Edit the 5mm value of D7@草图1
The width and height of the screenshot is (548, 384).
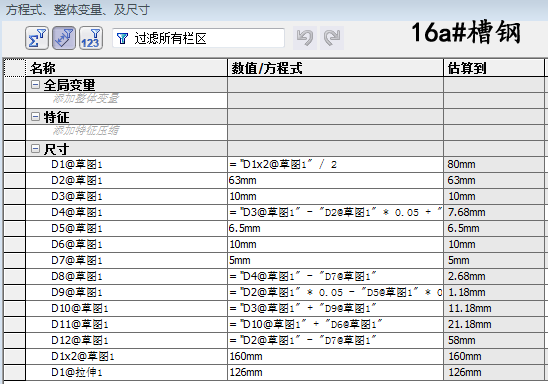pos(336,261)
